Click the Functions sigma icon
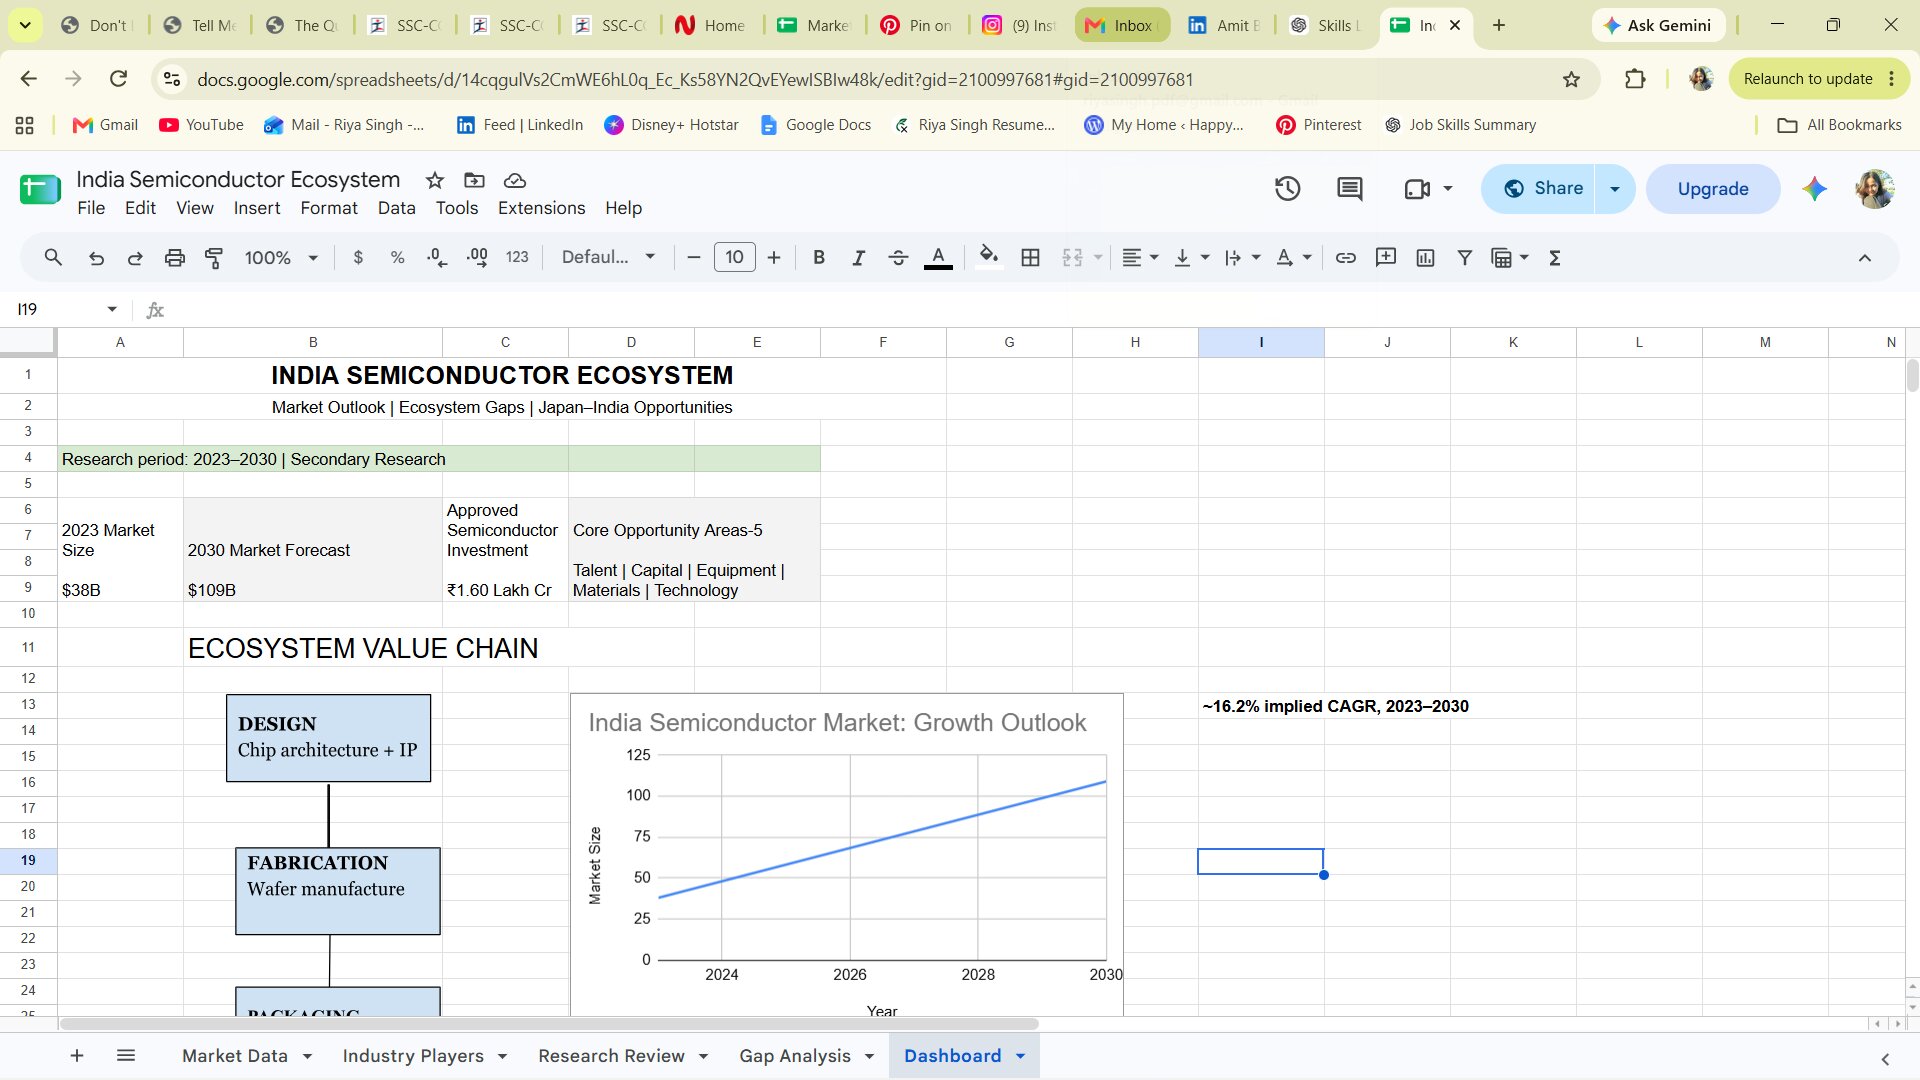This screenshot has height=1080, width=1920. [1555, 258]
